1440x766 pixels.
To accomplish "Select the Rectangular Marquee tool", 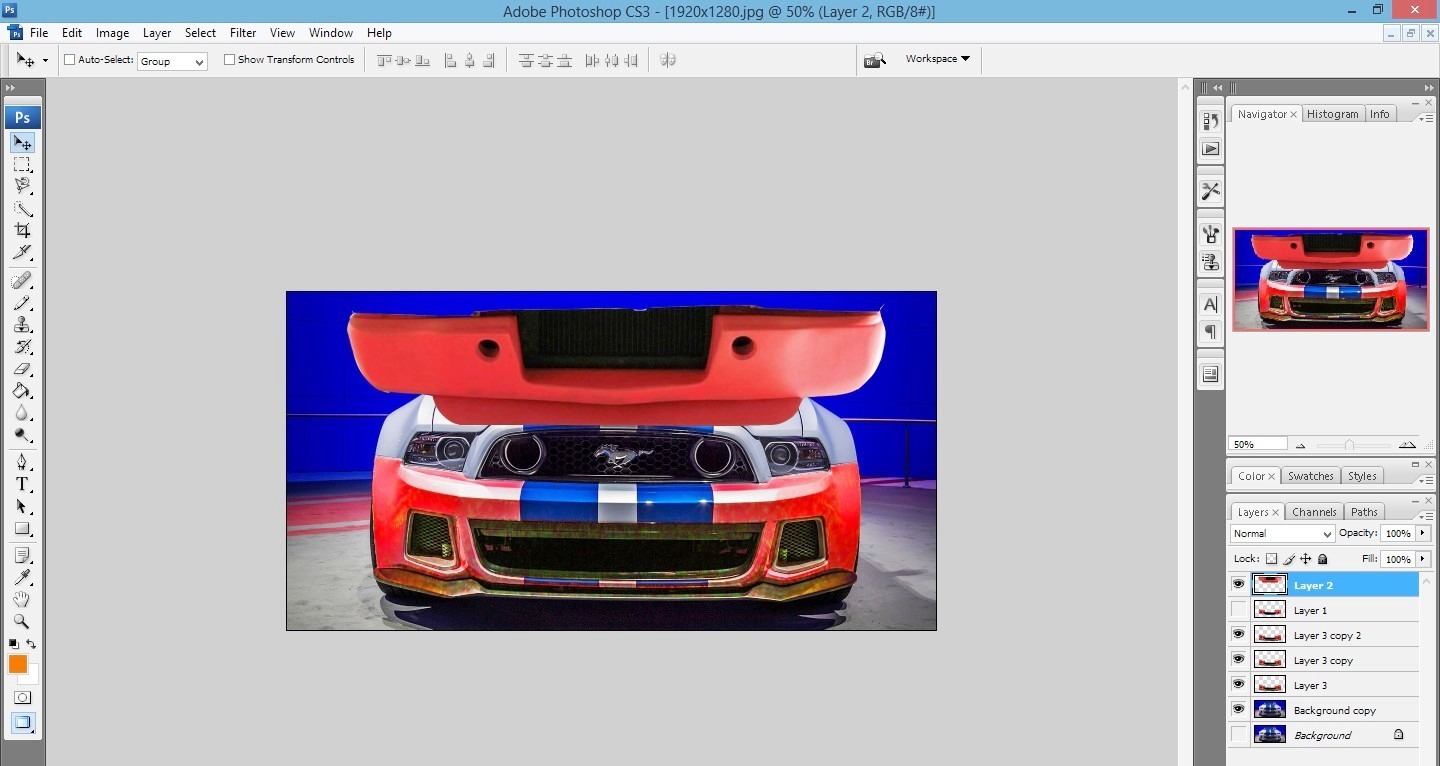I will click(22, 165).
